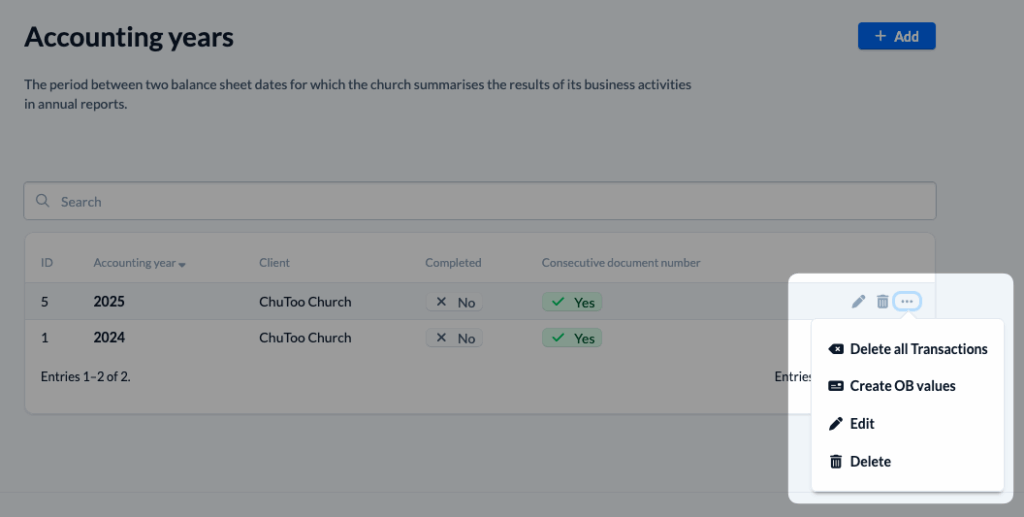Click the three-dot more options icon
The width and height of the screenshot is (1024, 517).
pos(907,301)
